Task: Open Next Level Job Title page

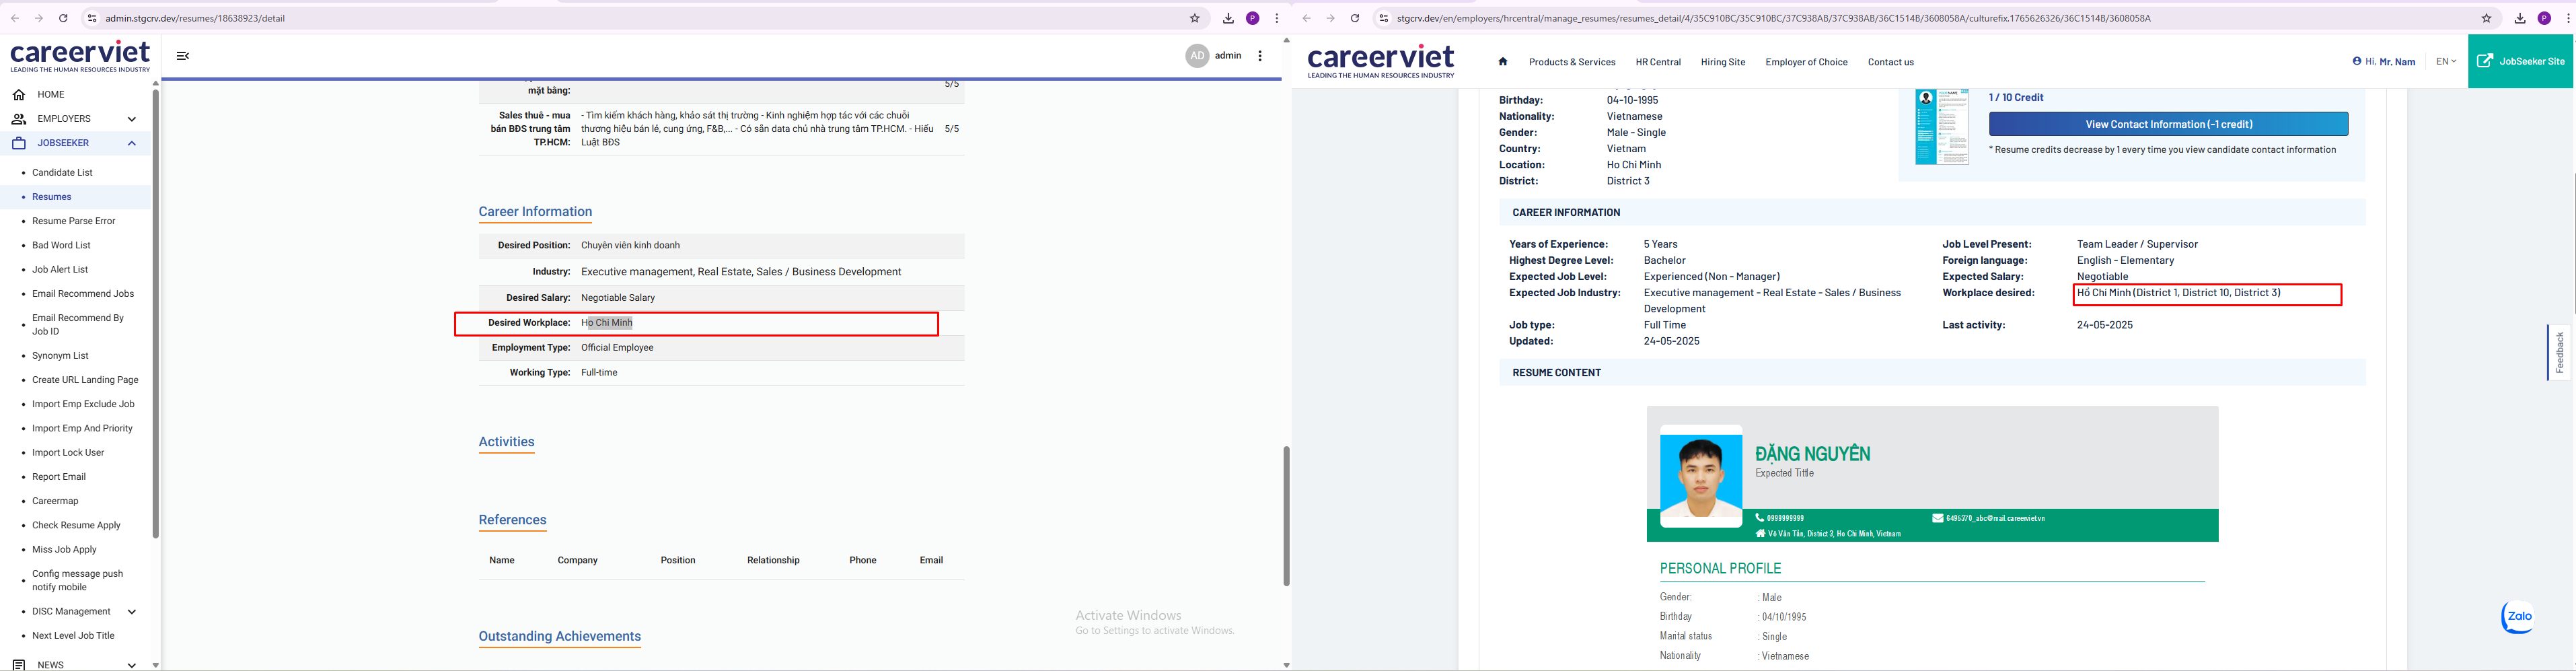Action: pos(73,635)
